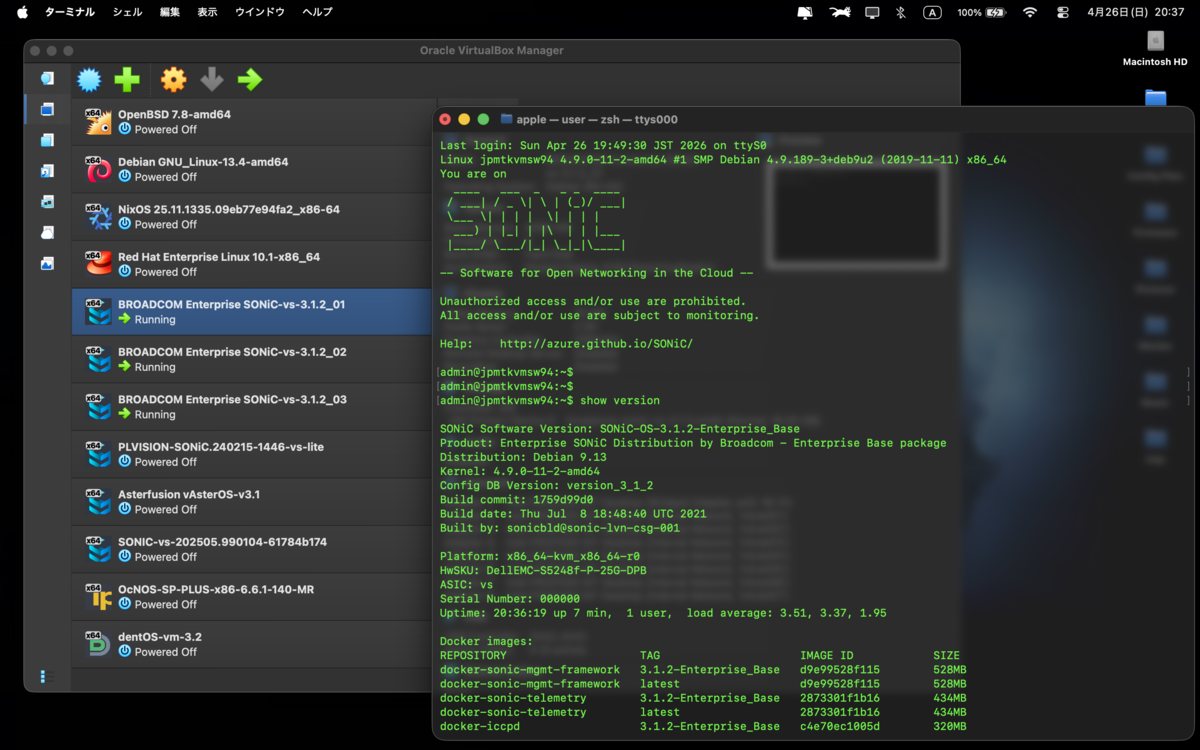Click the menu bar date and time
This screenshot has height=750, width=1200.
[1136, 12]
